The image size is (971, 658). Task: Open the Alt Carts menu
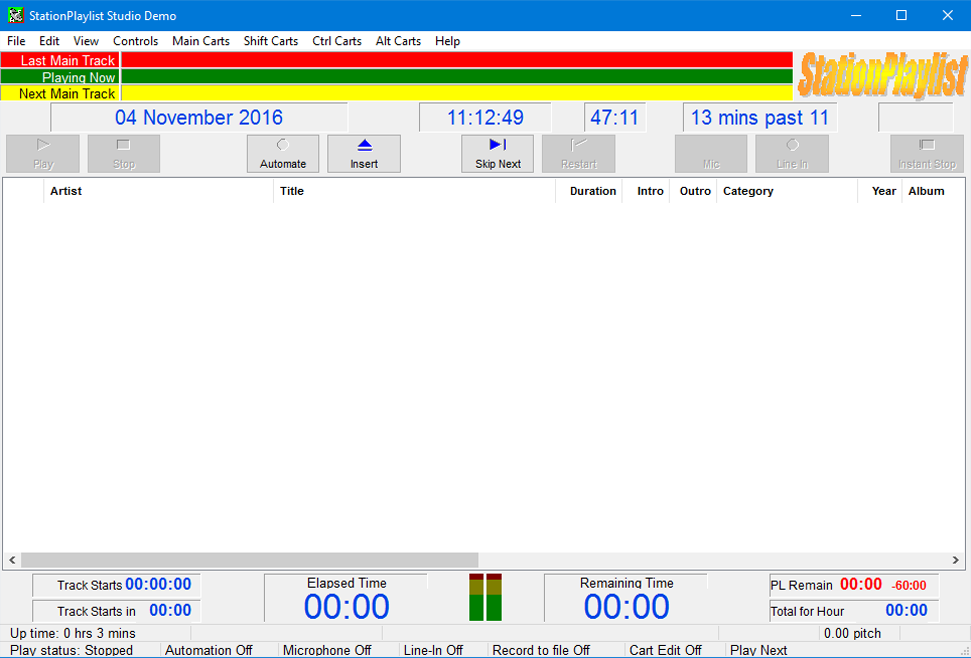point(398,41)
